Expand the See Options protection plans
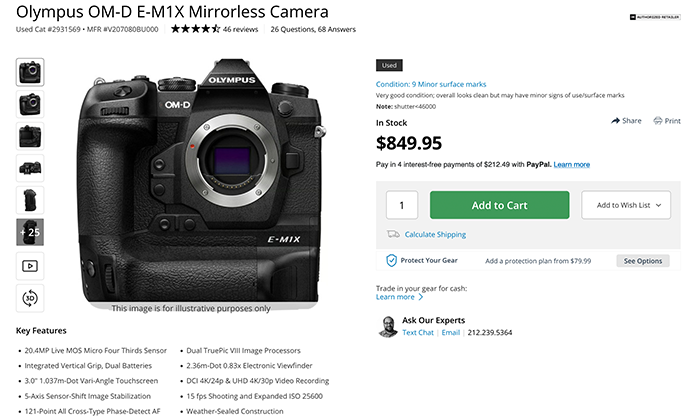700x418 pixels. [643, 260]
